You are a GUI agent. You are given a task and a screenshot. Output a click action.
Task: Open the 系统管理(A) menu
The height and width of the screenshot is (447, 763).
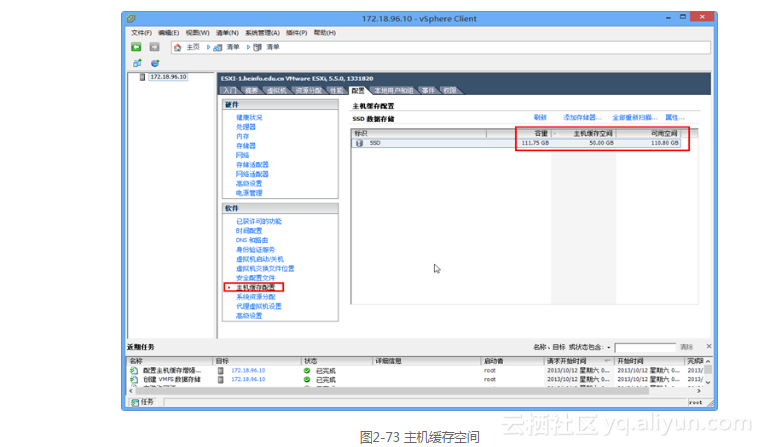(262, 33)
